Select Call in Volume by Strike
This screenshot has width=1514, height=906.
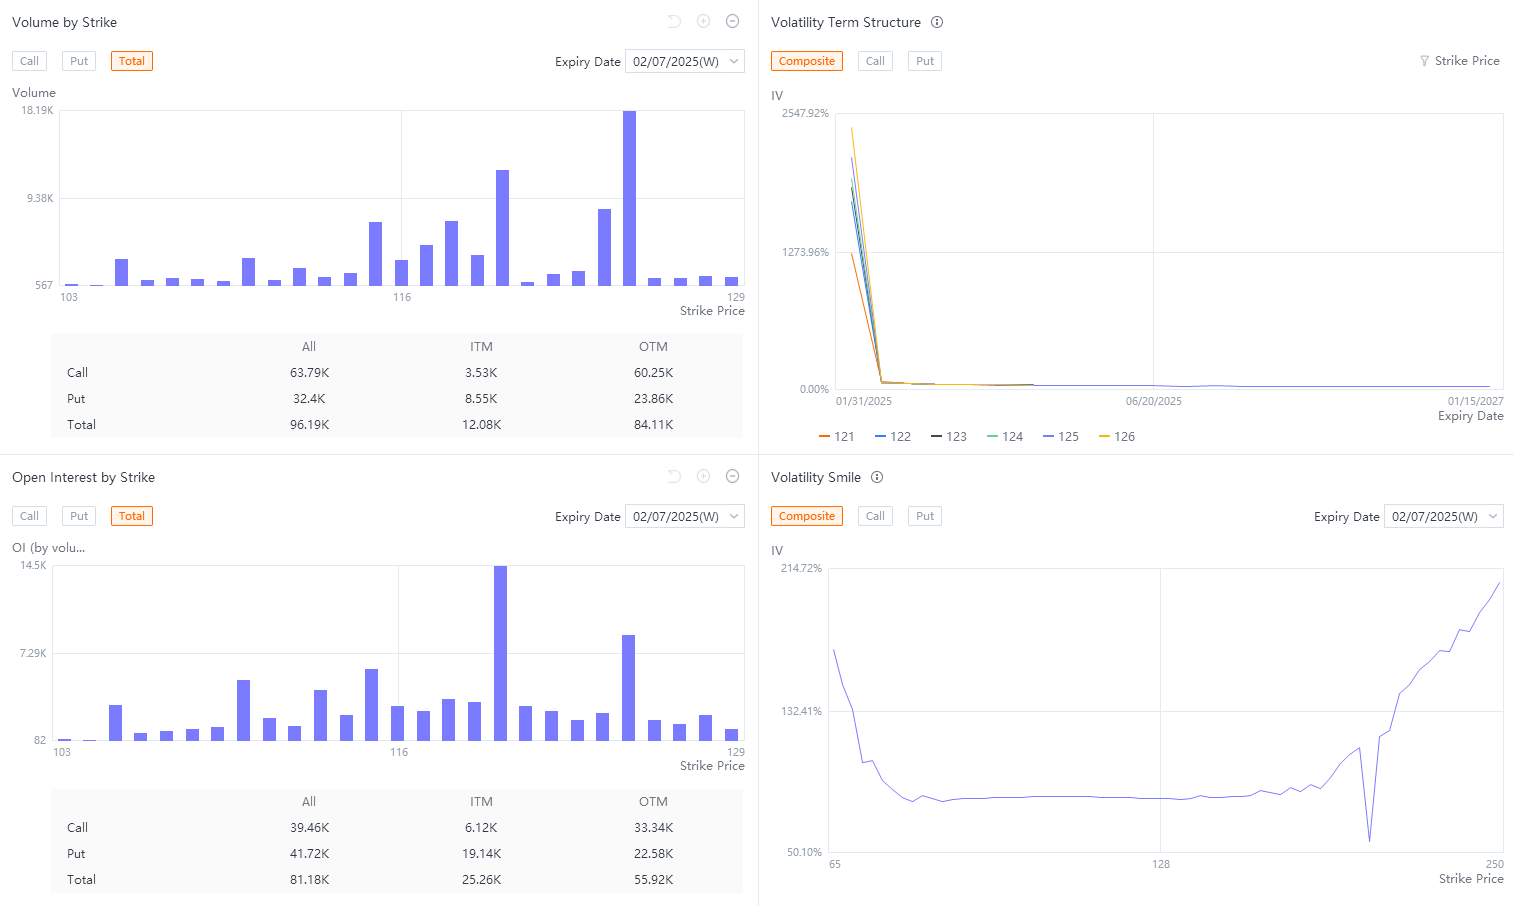[30, 61]
